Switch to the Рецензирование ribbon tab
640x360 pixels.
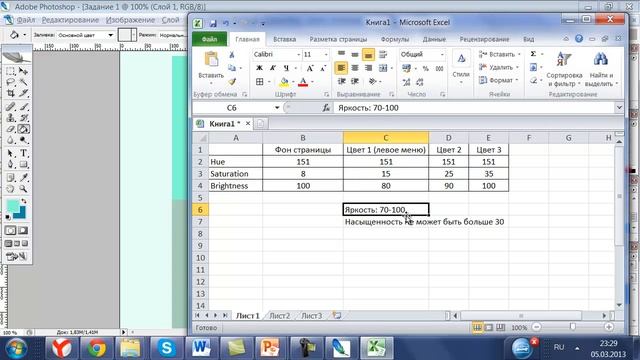pyautogui.click(x=484, y=39)
